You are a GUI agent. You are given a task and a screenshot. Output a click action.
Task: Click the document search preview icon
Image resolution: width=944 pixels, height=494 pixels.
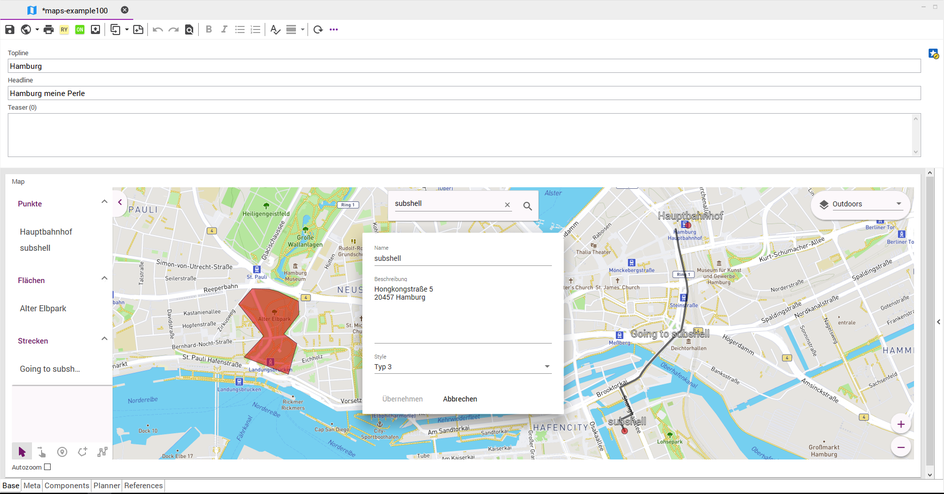pos(189,29)
